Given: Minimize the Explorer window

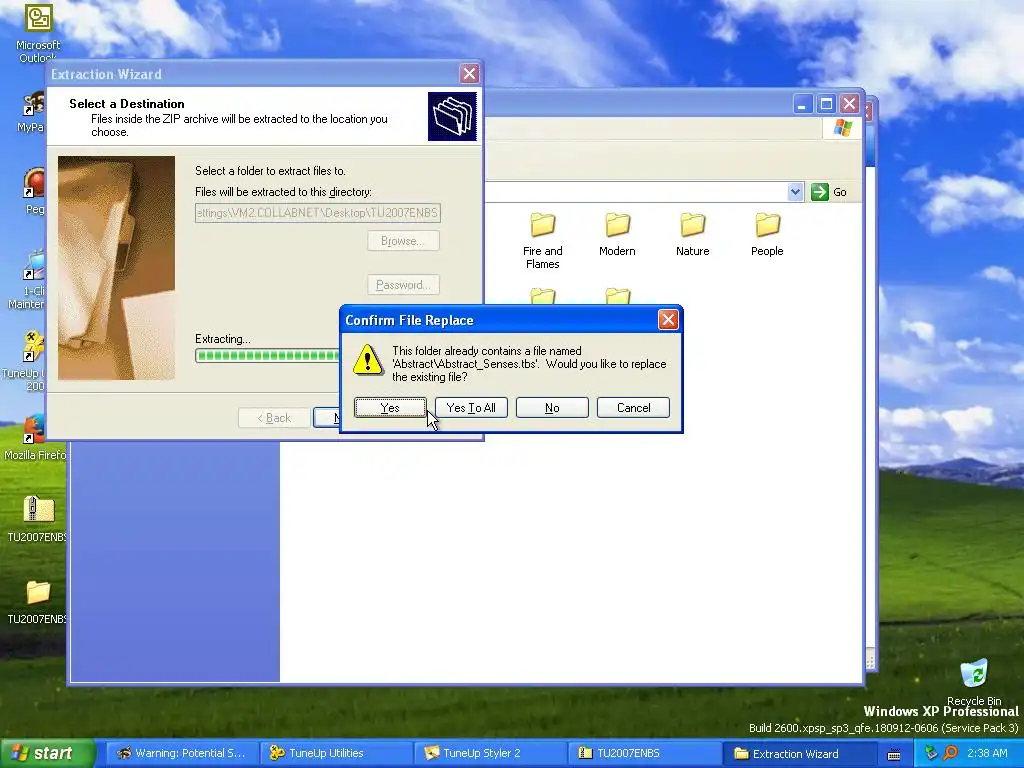Looking at the screenshot, I should point(803,104).
